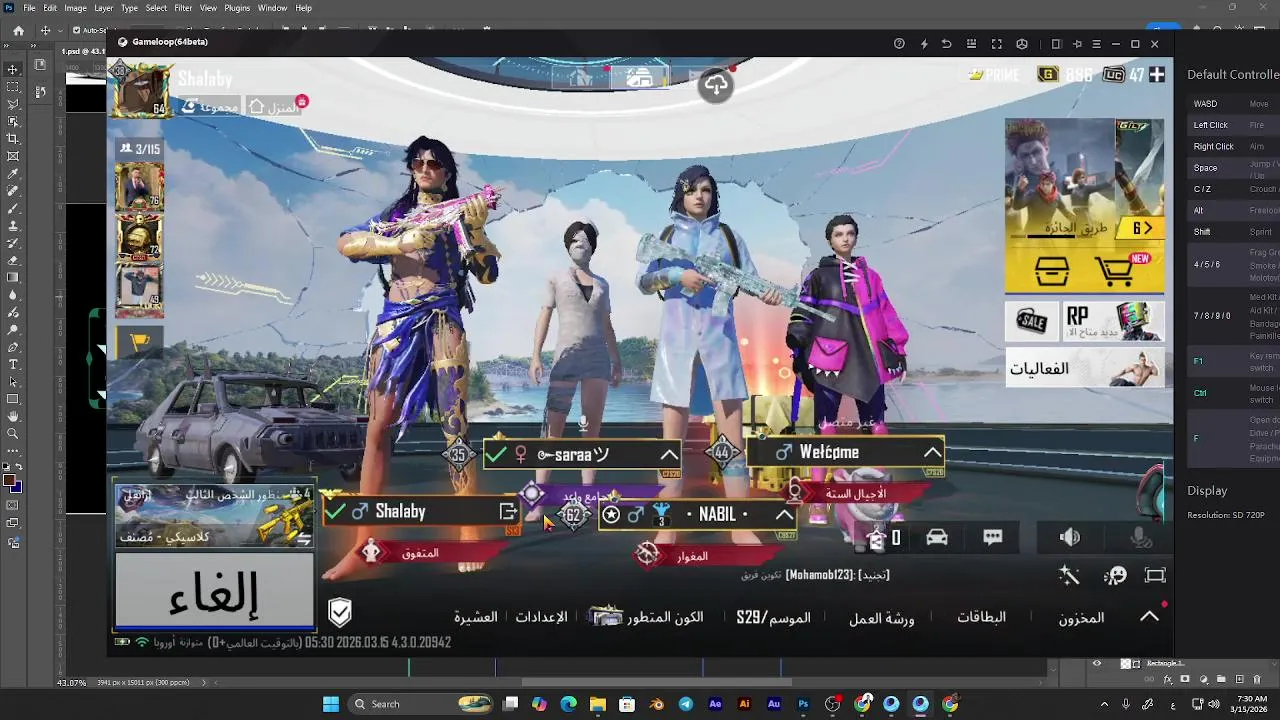Screen dimensions: 1280x720
Task: Open الموسم/S29 season button
Action: pos(773,617)
